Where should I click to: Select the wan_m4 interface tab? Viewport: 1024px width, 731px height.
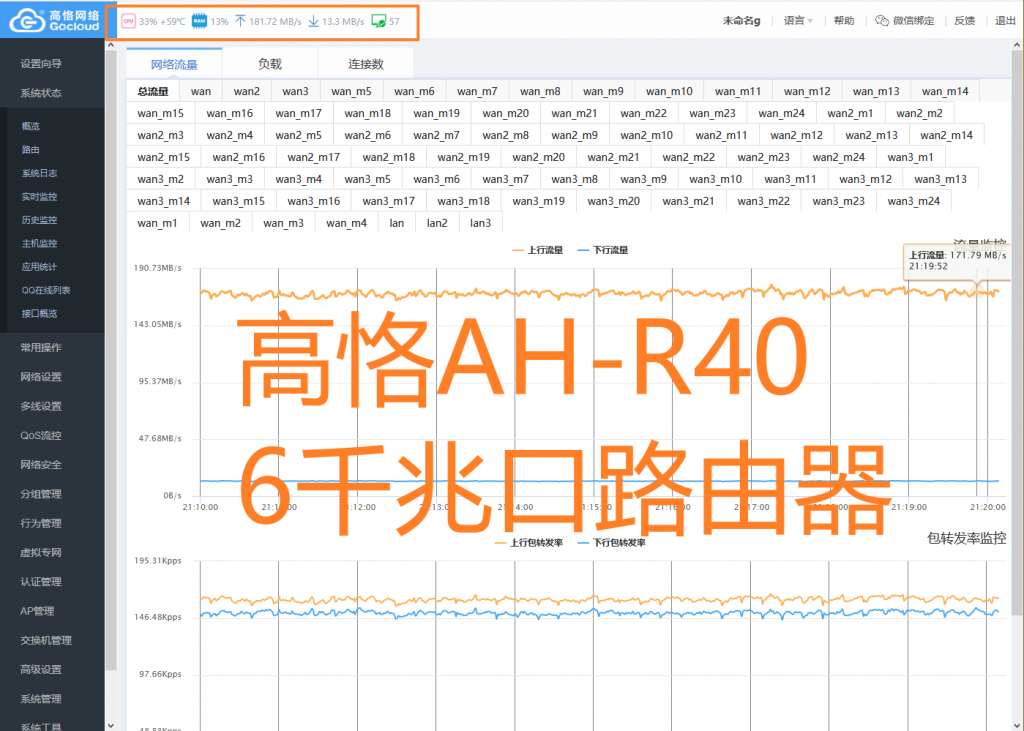[346, 223]
